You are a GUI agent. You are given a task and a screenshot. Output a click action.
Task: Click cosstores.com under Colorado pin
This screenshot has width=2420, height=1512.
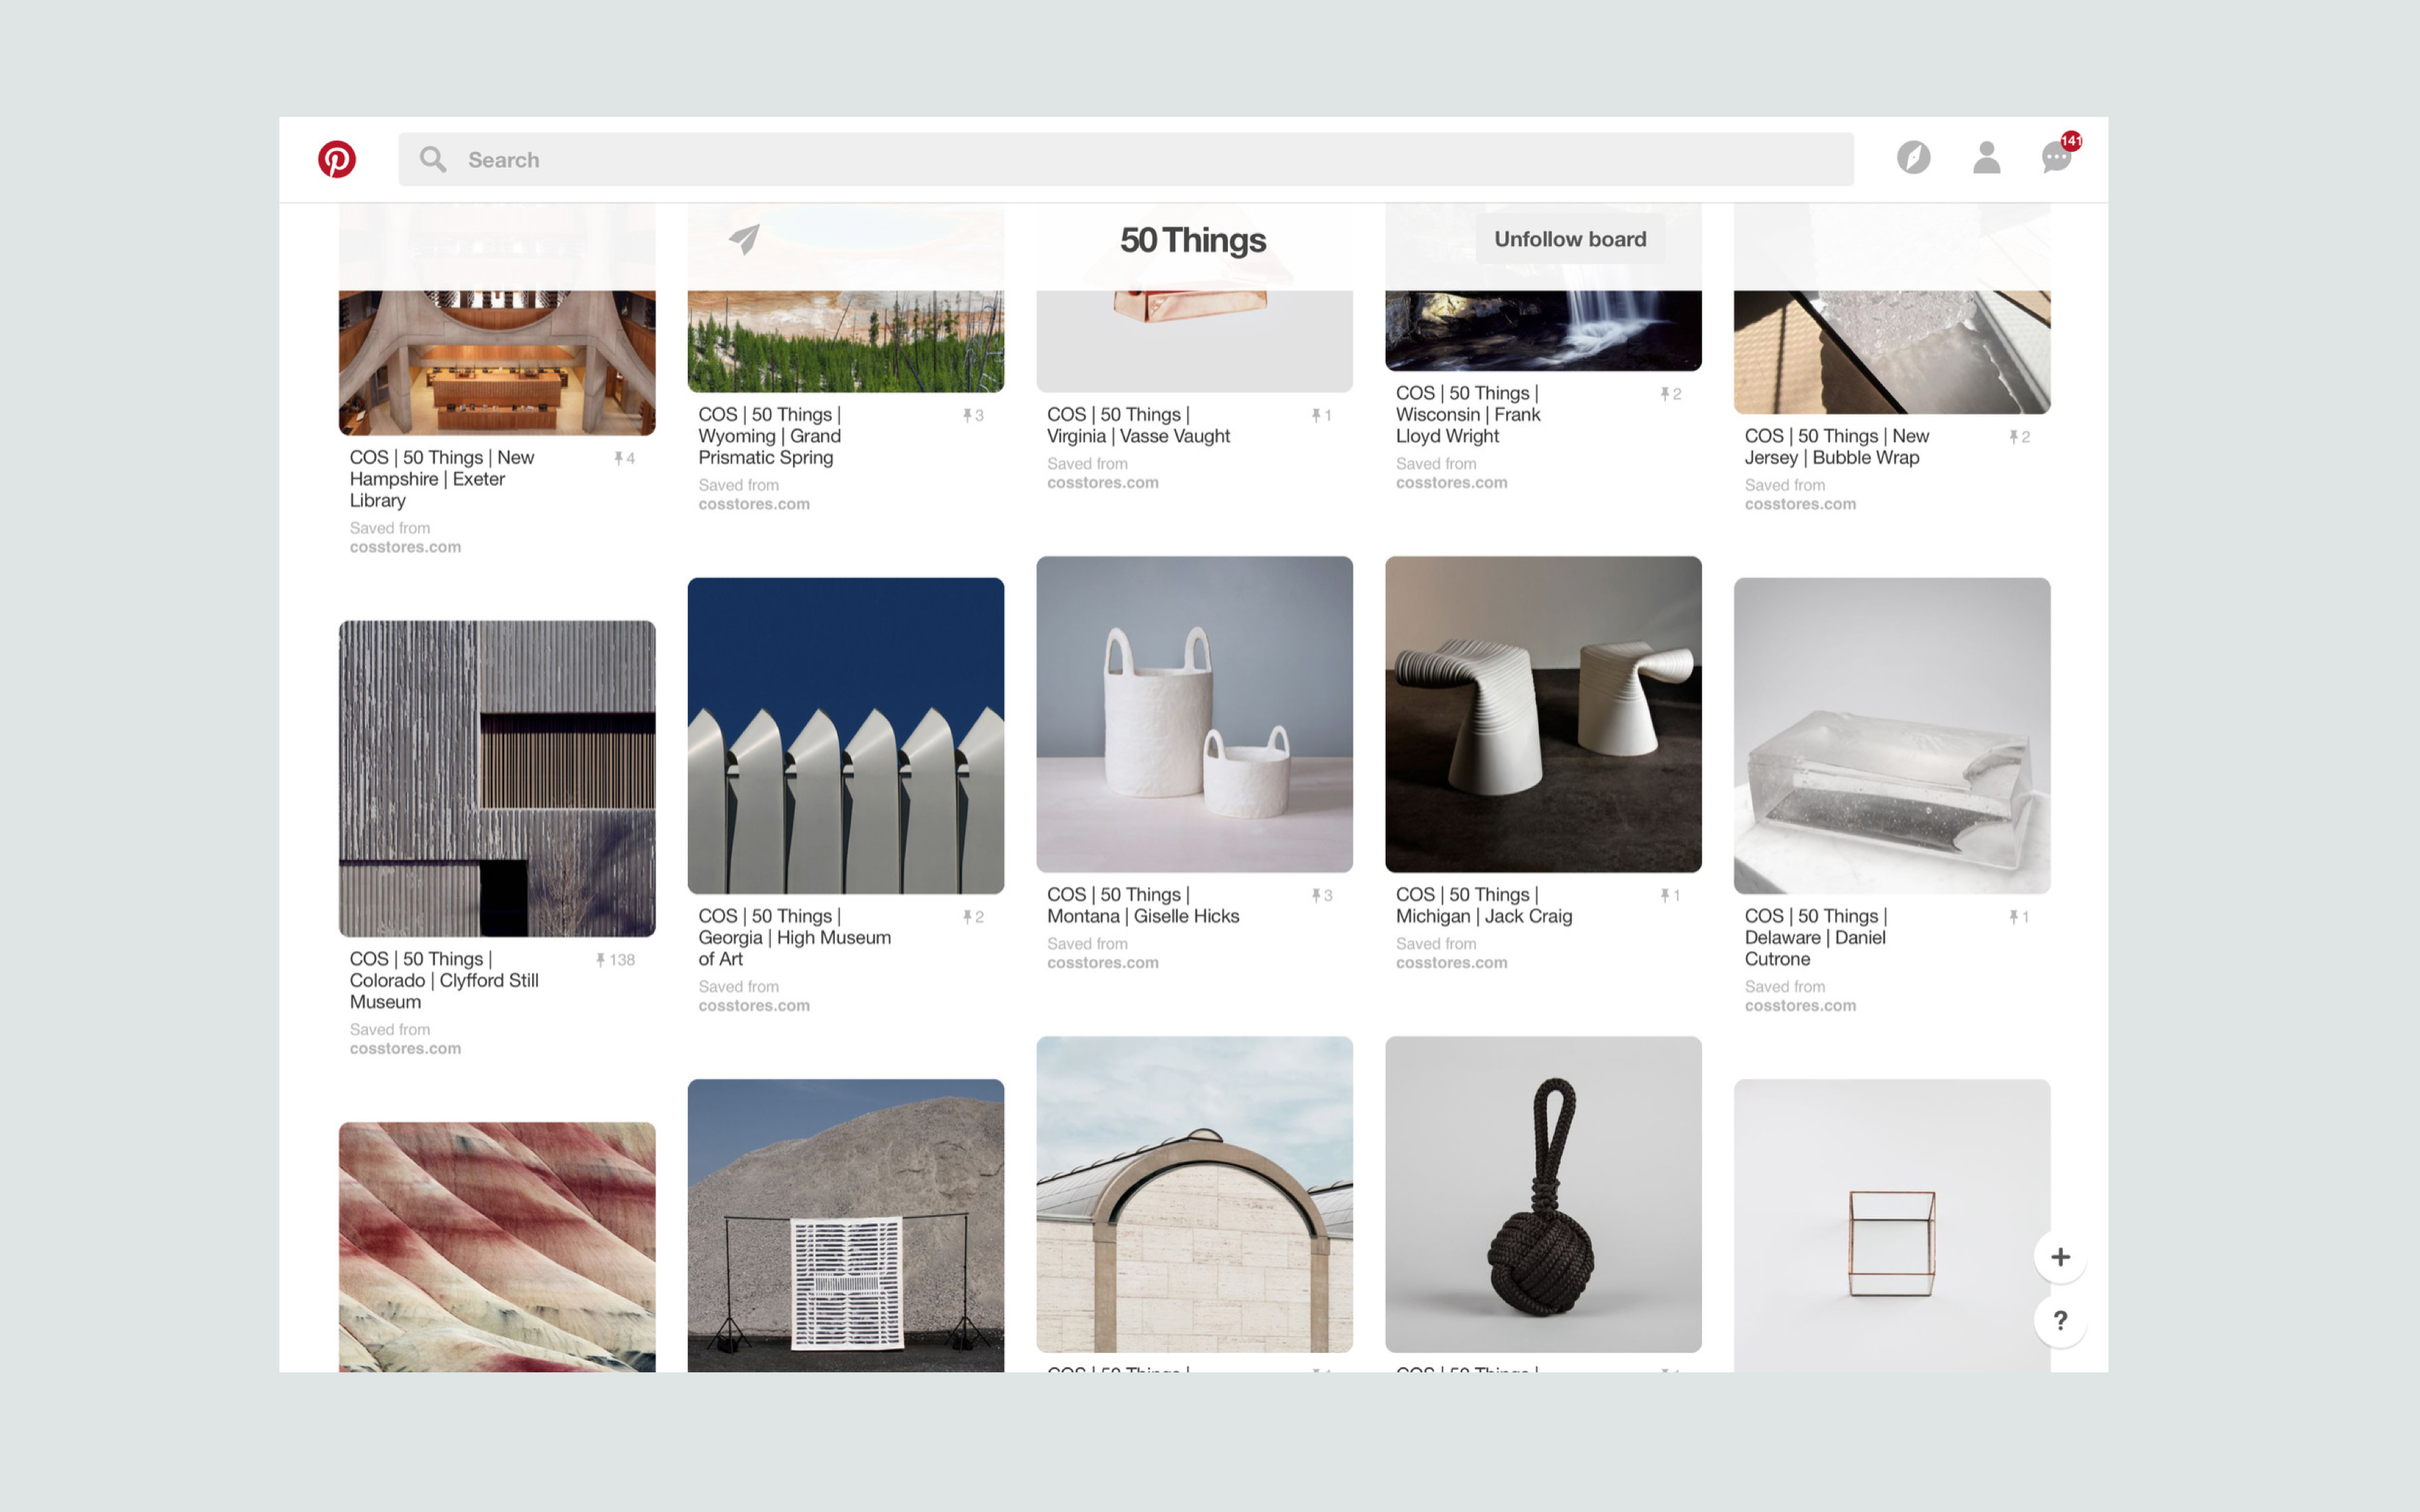point(405,1048)
